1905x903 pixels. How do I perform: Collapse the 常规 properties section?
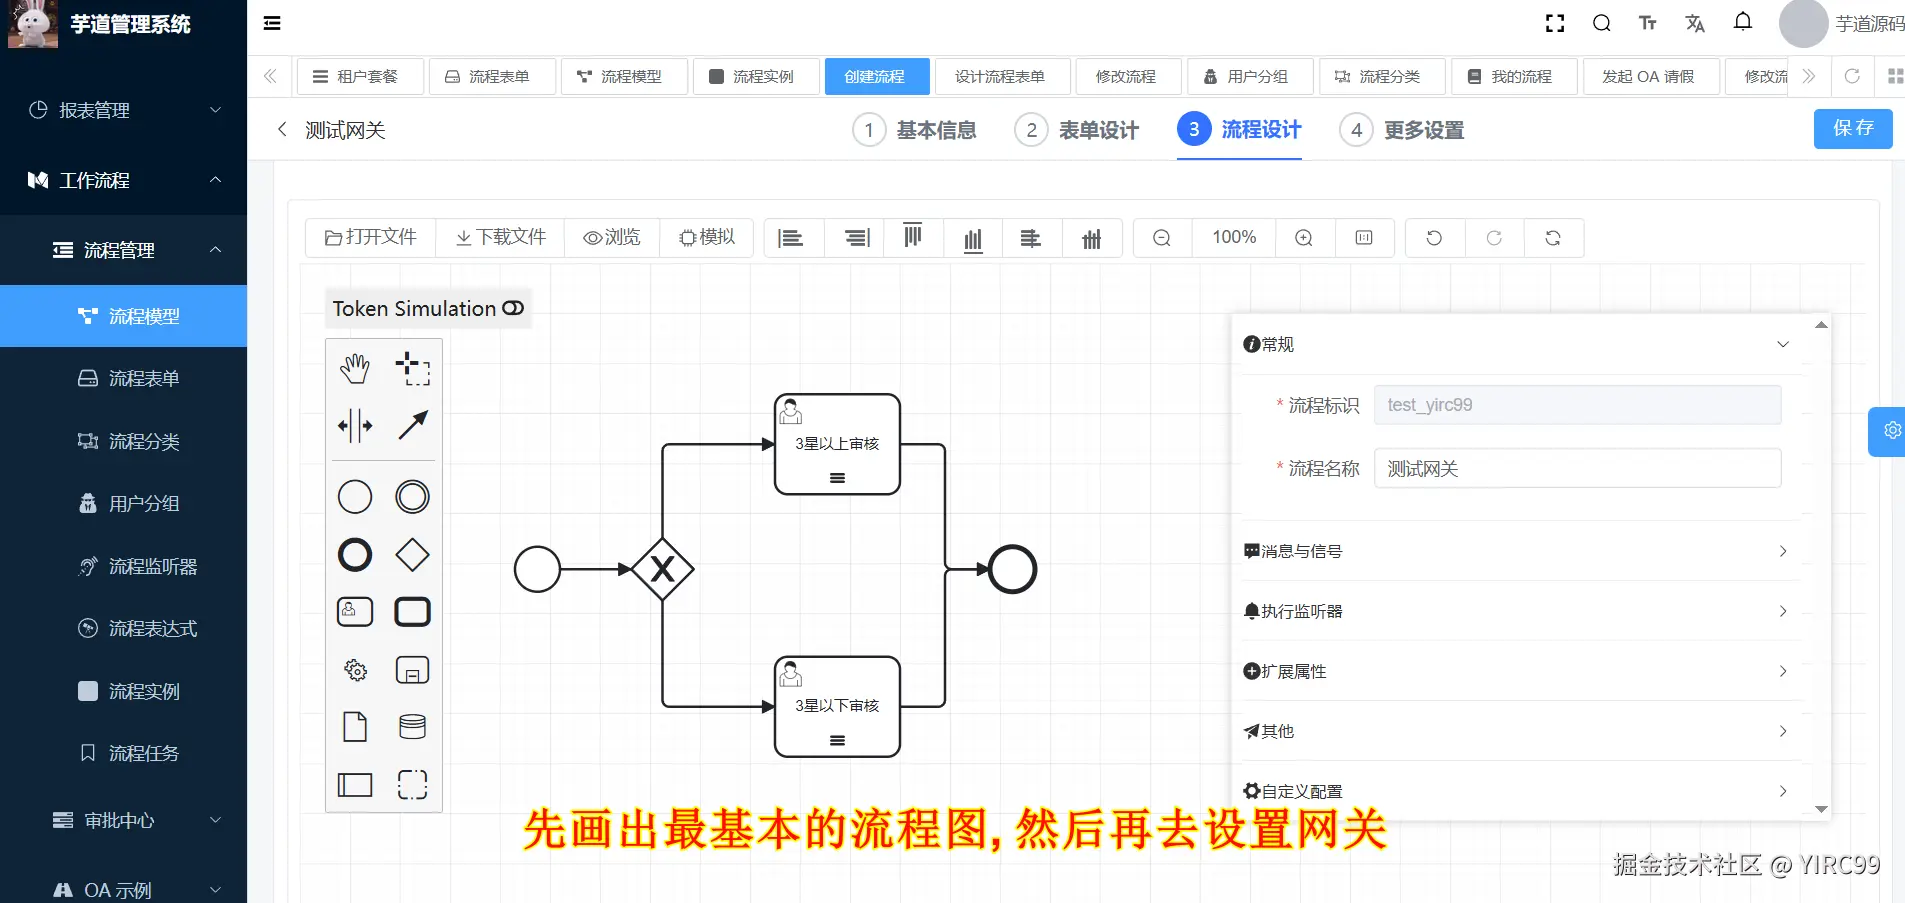(1783, 344)
